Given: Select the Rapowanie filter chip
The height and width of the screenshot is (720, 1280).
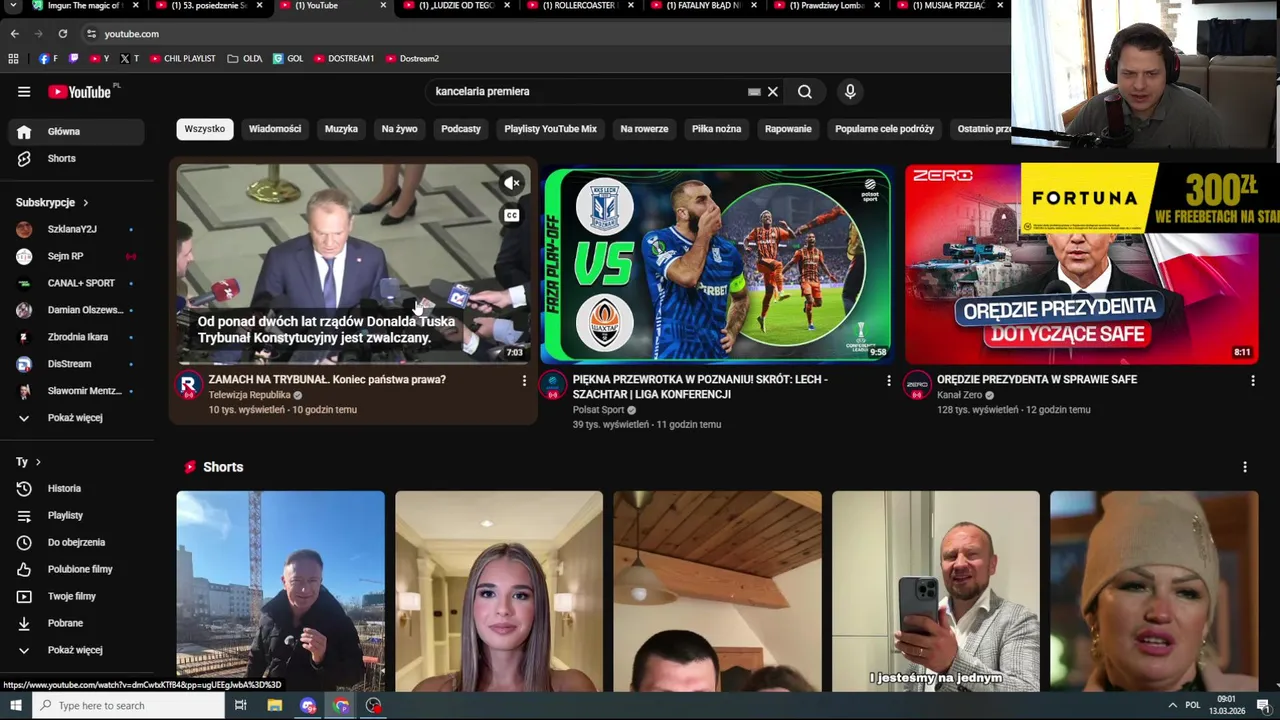Looking at the screenshot, I should [788, 129].
